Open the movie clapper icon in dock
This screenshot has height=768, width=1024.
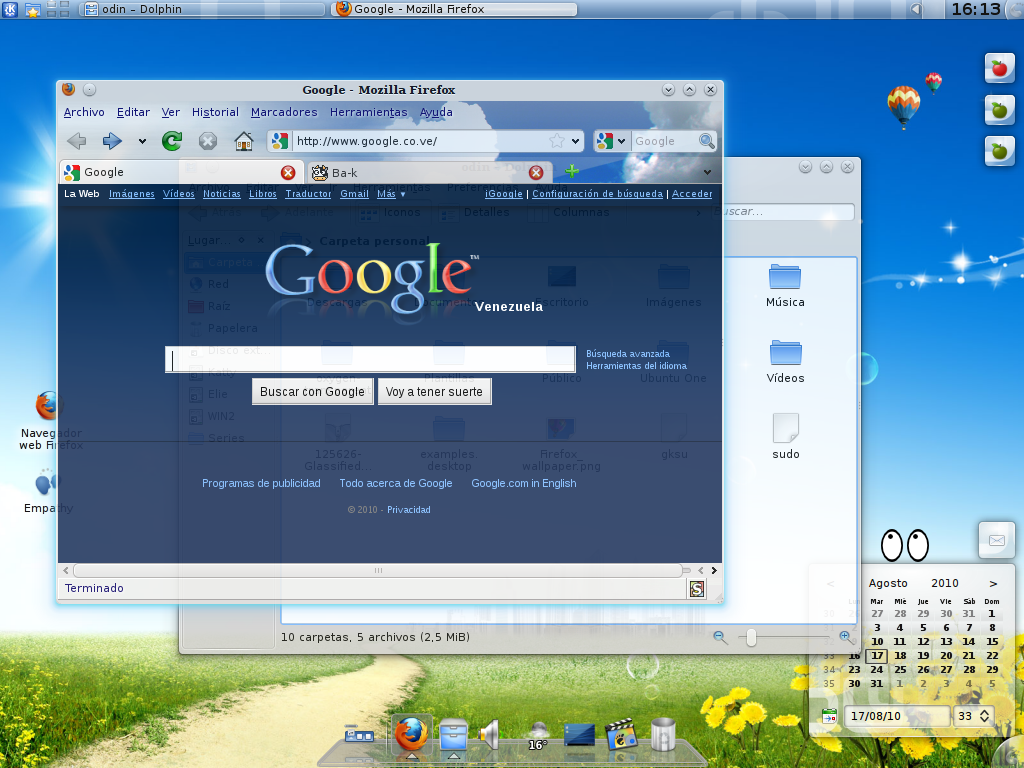pos(621,734)
